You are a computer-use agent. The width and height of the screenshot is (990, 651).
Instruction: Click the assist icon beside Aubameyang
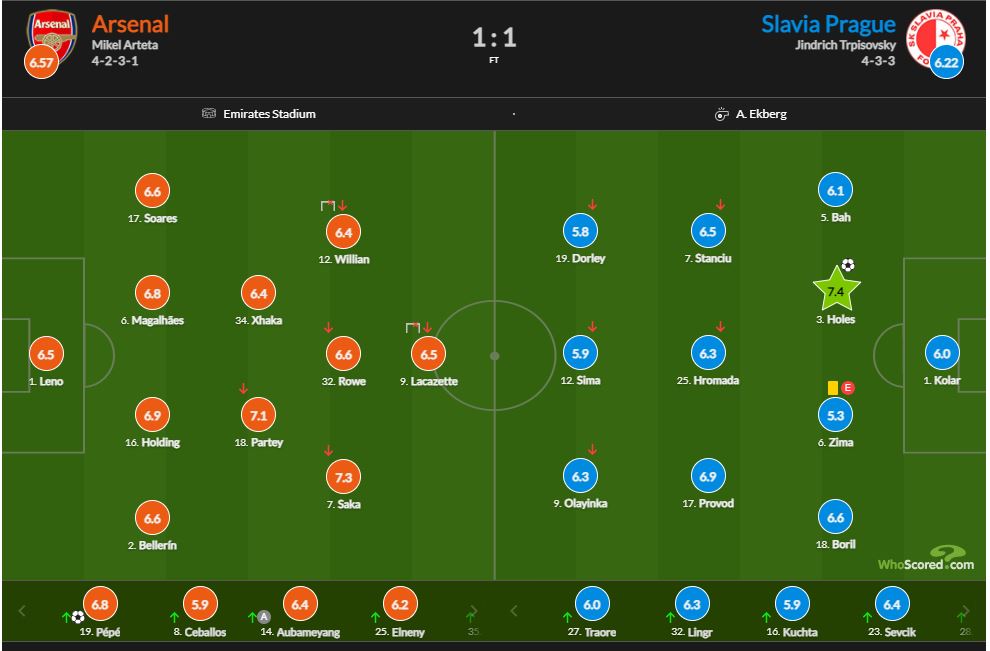tap(264, 617)
